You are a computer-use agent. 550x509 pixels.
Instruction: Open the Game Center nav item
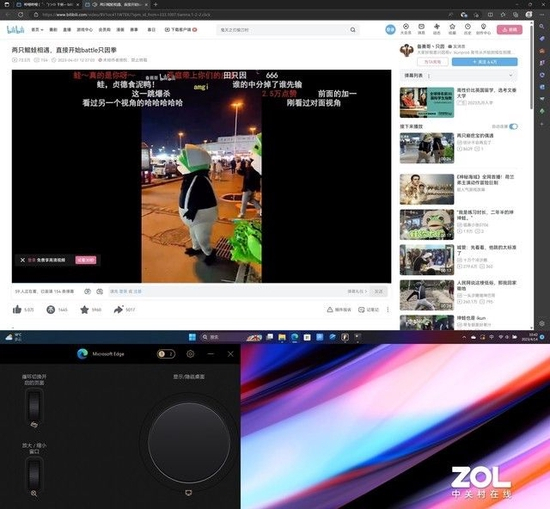click(85, 30)
